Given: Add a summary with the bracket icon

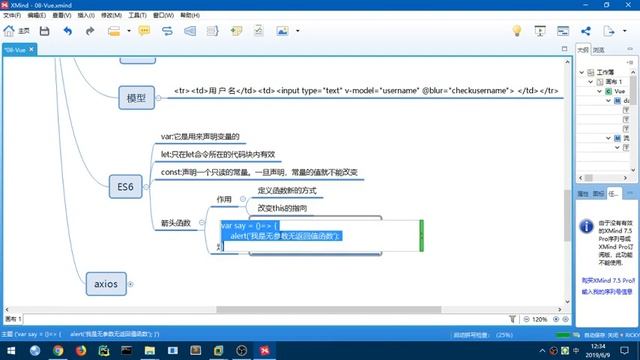Looking at the screenshot, I should [x=213, y=31].
